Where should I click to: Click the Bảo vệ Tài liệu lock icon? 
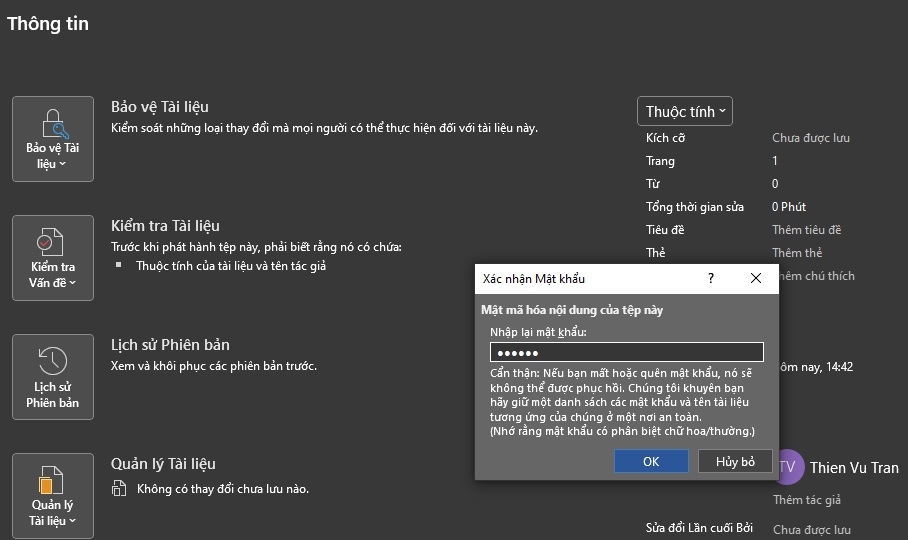[53, 123]
